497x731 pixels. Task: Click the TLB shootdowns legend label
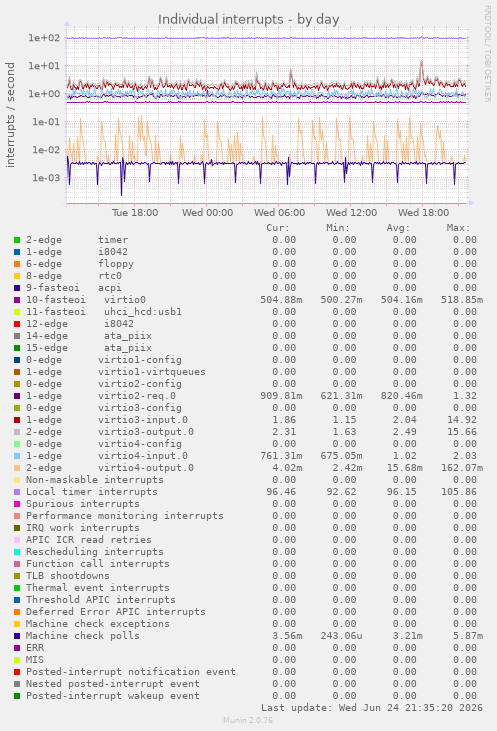(x=68, y=576)
